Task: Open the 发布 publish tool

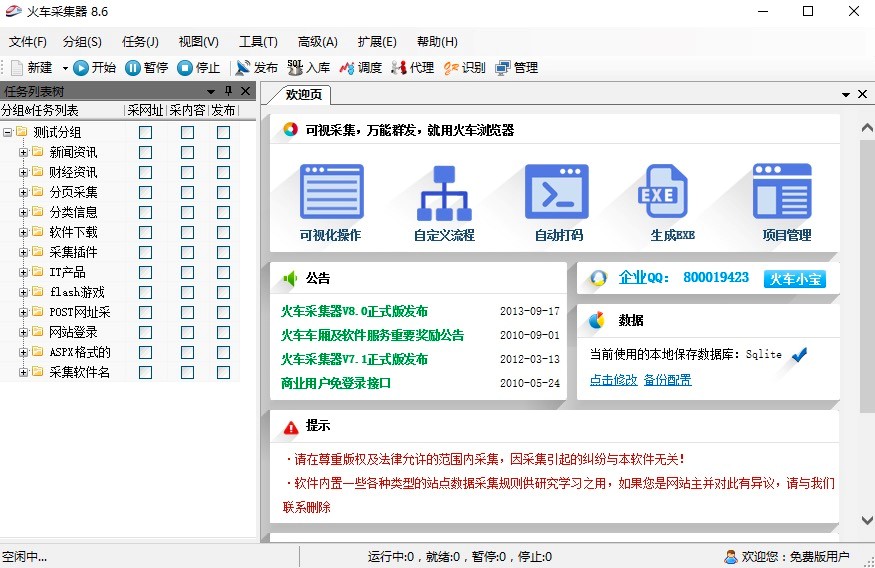Action: 256,68
